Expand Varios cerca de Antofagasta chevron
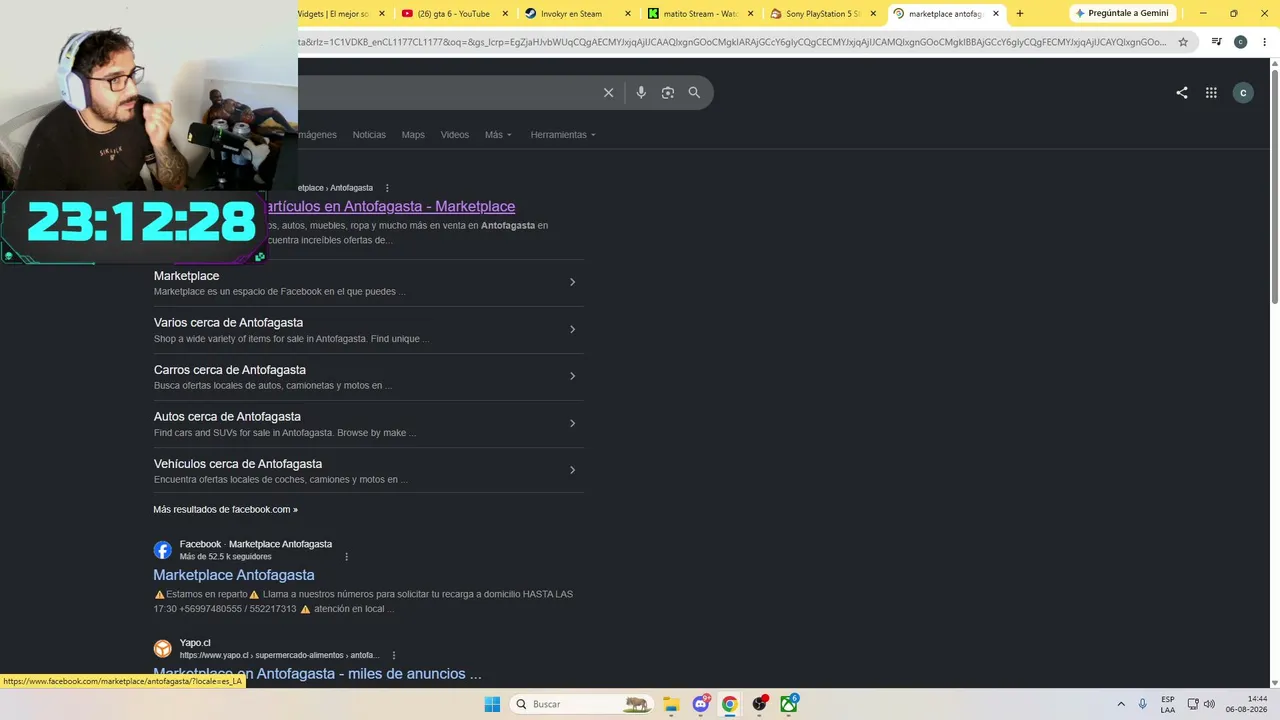This screenshot has height=720, width=1280. point(572,329)
